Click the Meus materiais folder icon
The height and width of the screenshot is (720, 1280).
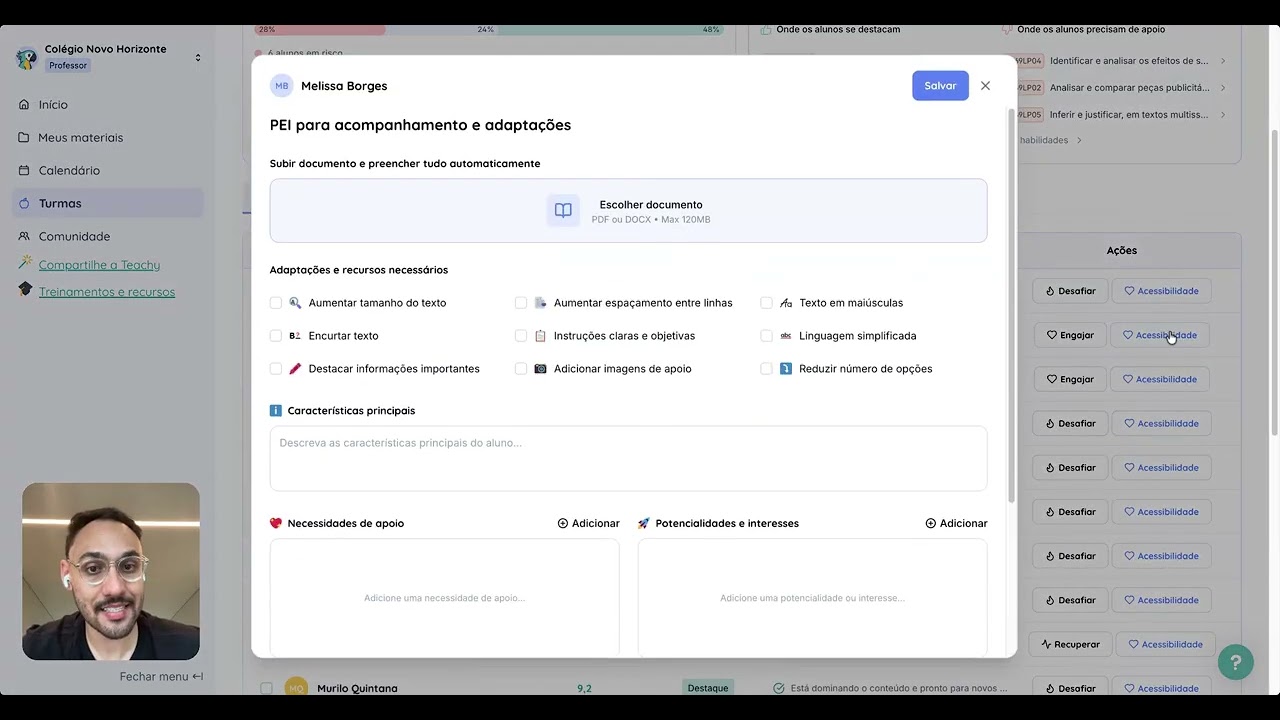24,137
